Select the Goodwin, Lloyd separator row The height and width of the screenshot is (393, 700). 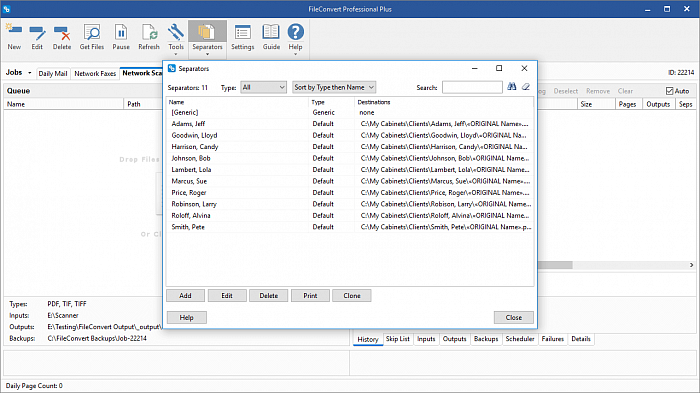[x=350, y=135]
